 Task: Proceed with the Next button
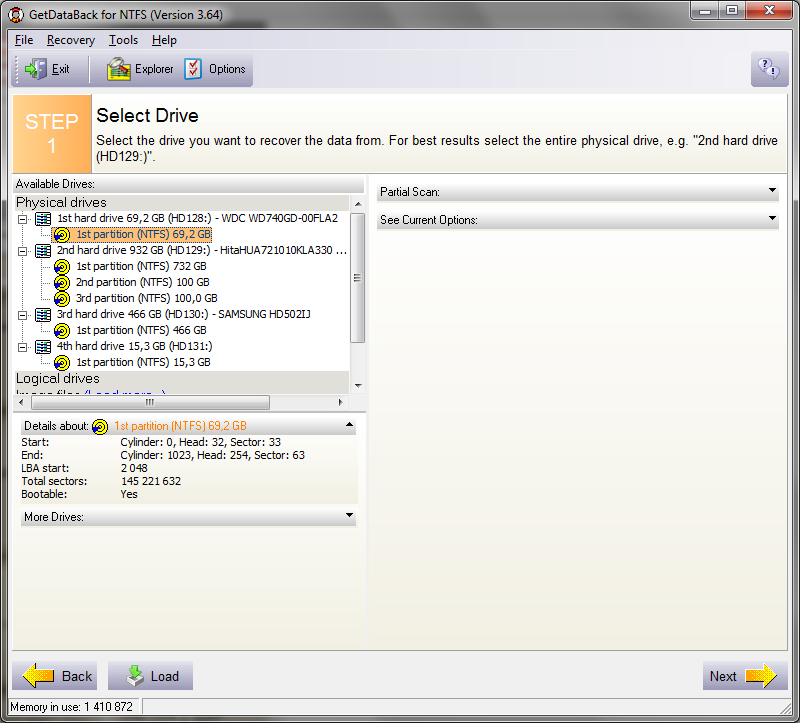coord(745,676)
